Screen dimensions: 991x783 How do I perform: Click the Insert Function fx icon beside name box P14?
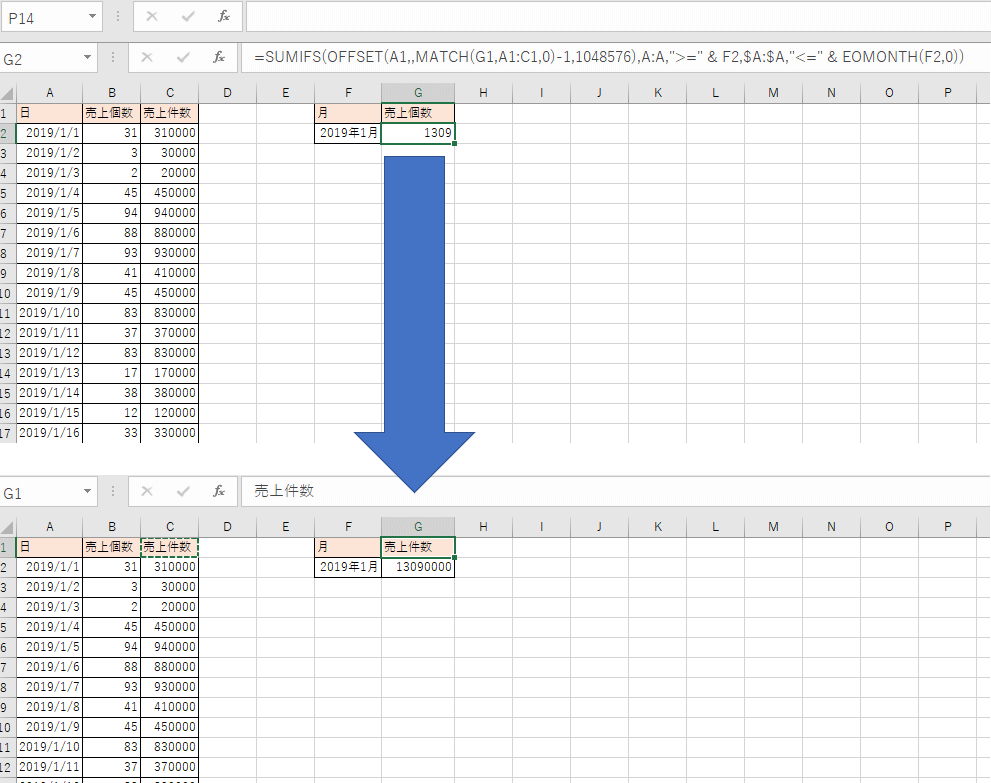pos(223,16)
